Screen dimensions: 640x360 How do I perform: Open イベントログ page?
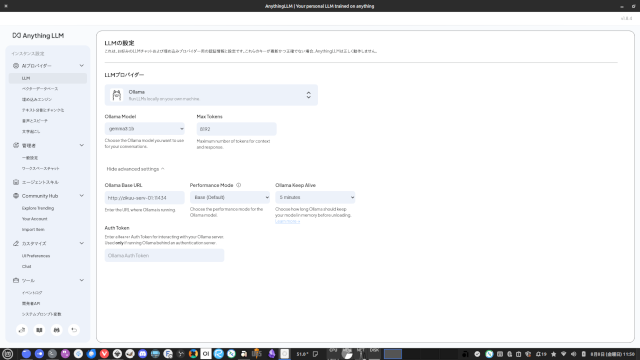32,293
